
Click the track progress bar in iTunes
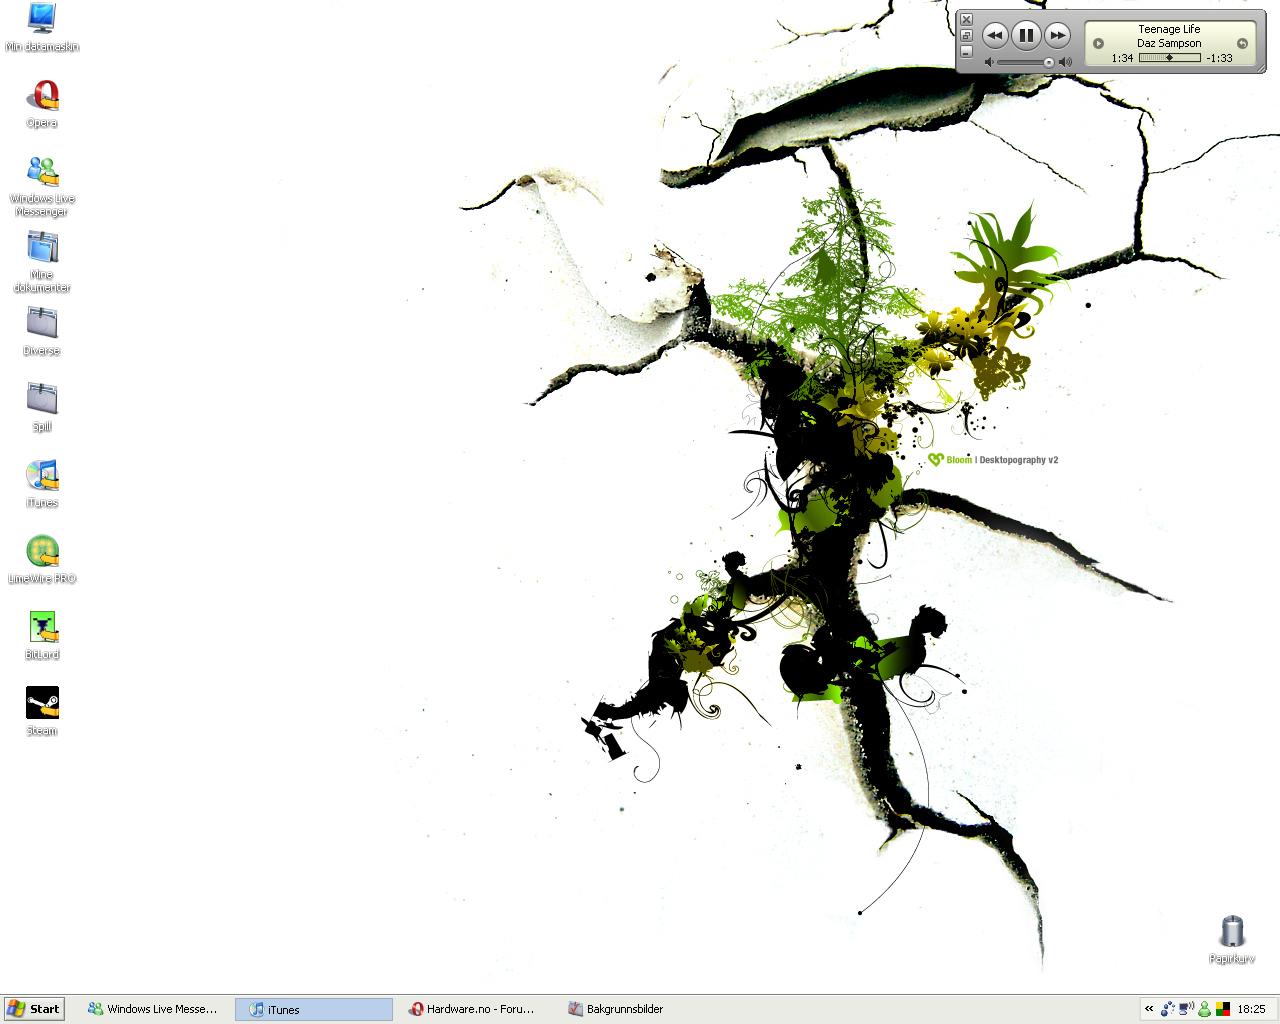1169,58
